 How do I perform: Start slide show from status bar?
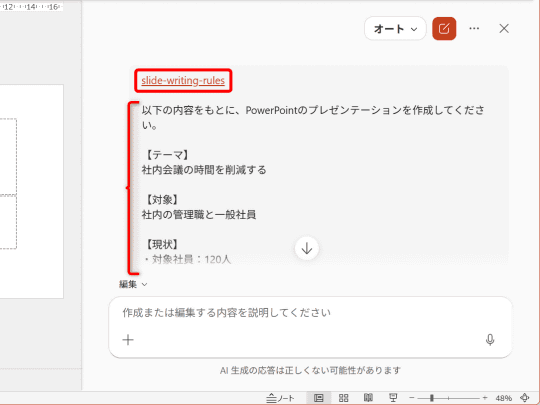(x=393, y=398)
